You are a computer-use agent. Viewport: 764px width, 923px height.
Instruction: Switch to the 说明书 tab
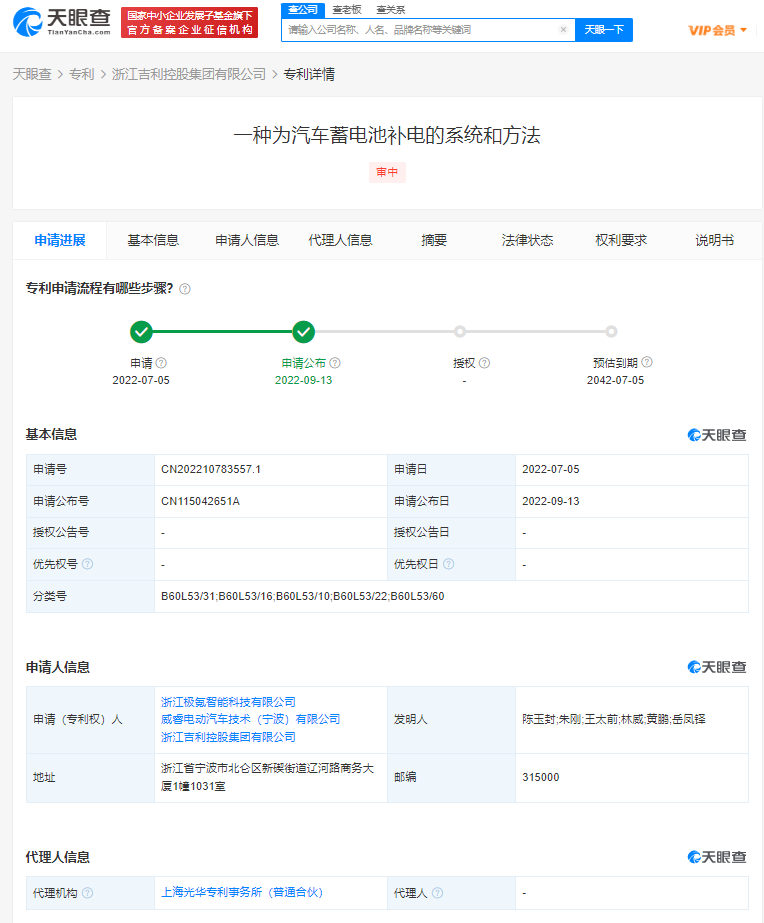click(715, 240)
